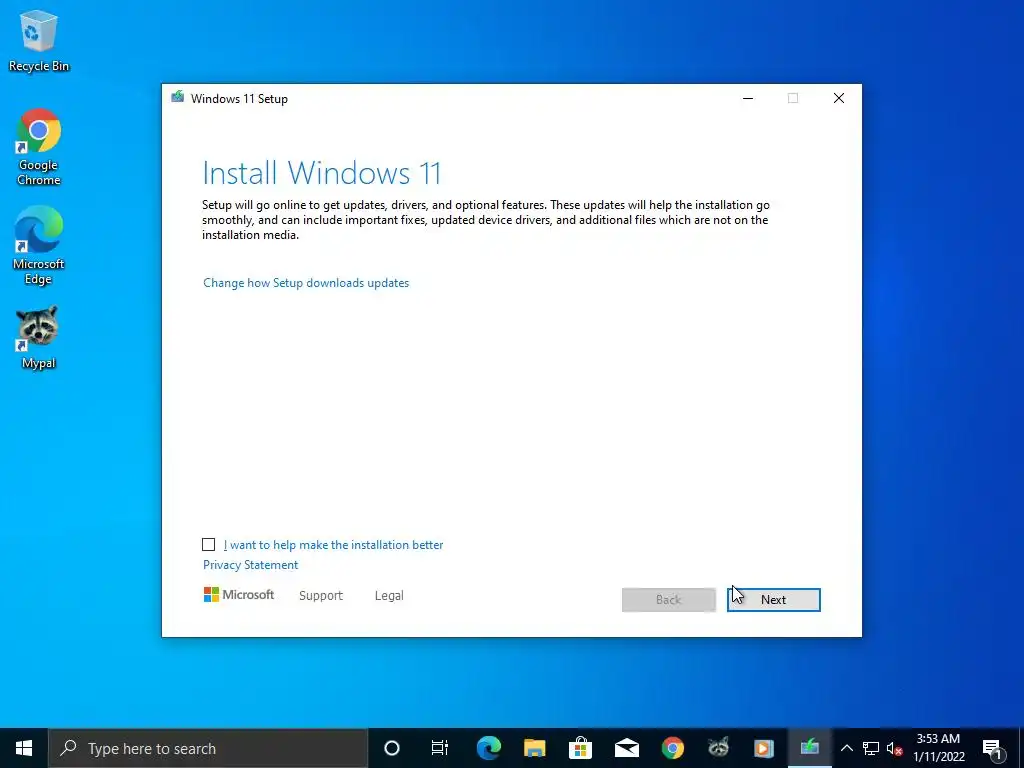The width and height of the screenshot is (1024, 768).
Task: Open the Windows Start menu
Action: pyautogui.click(x=24, y=748)
